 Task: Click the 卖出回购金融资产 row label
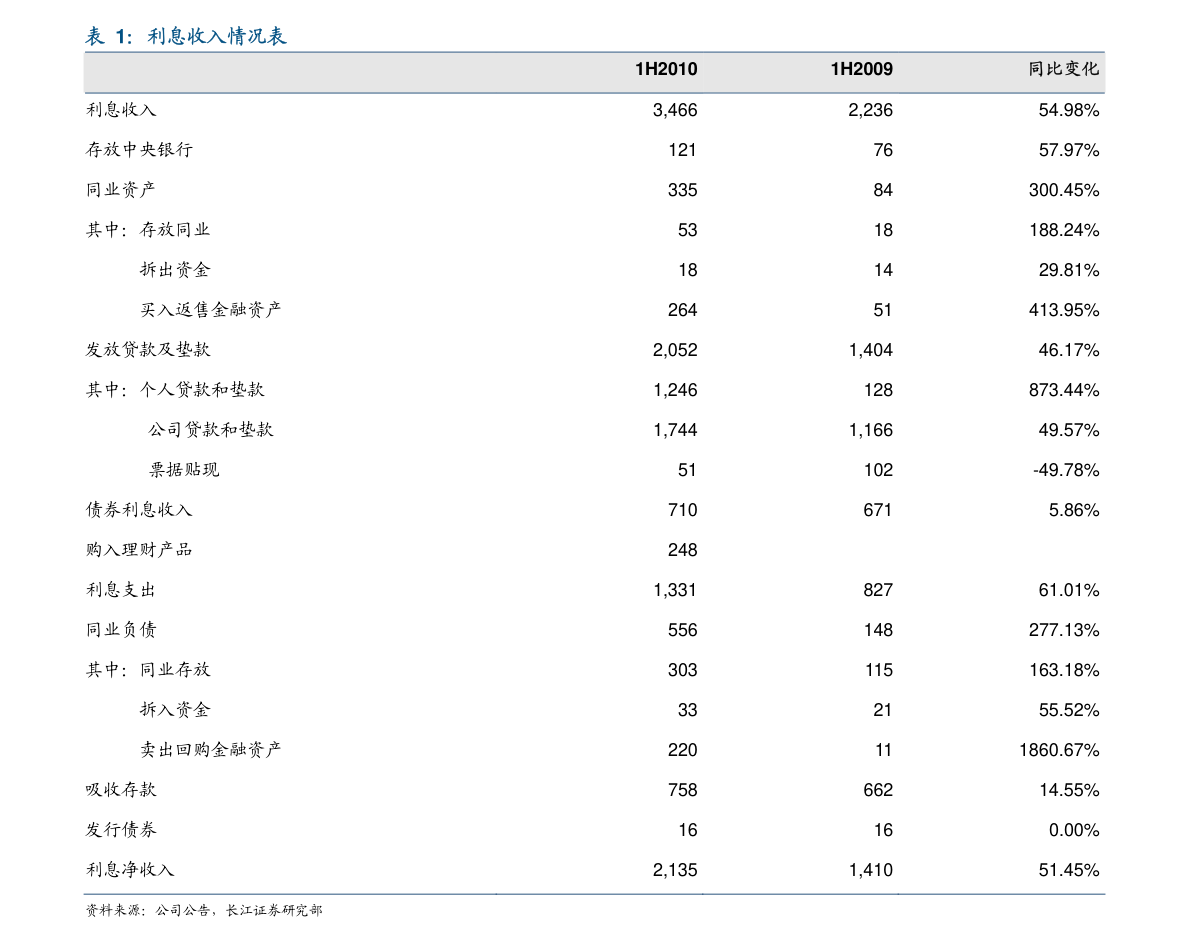click(210, 749)
